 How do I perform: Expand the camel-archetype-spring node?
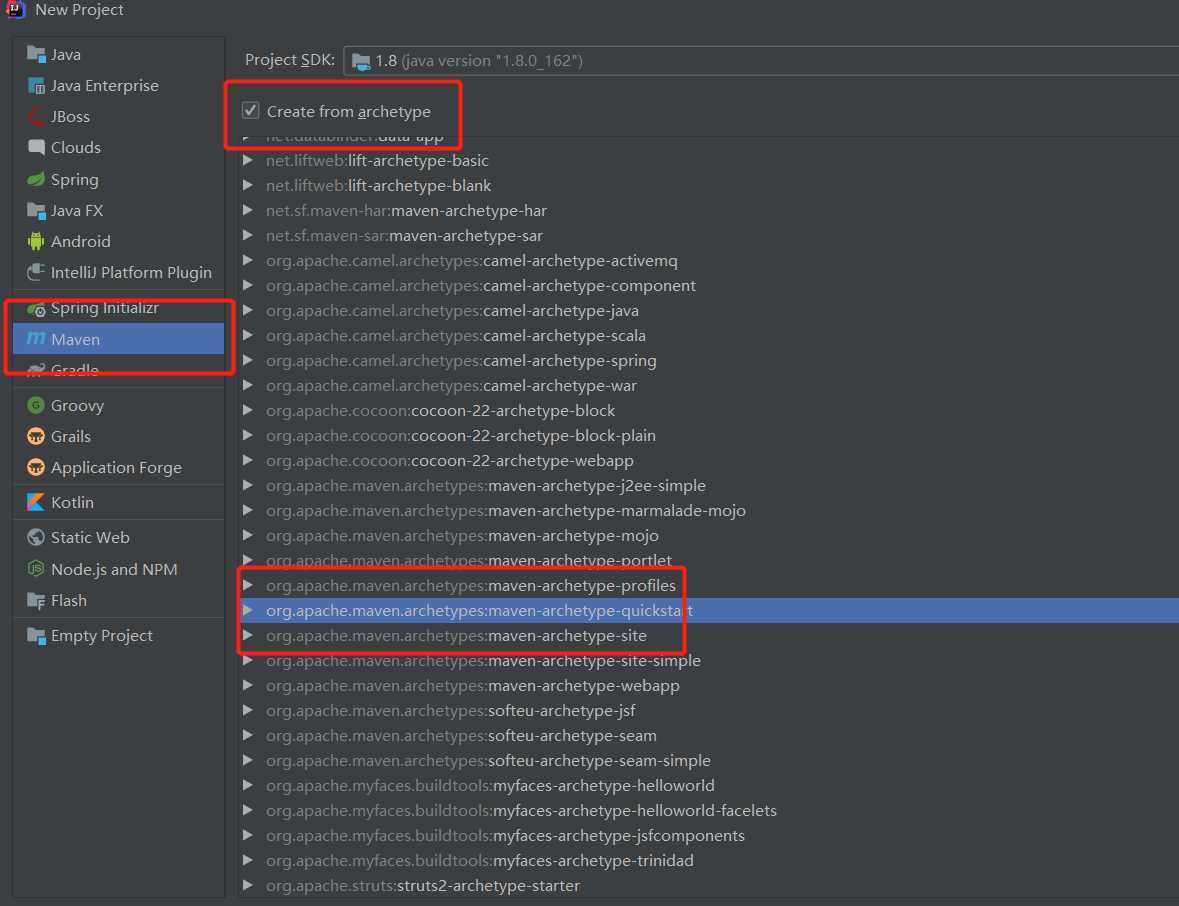point(247,360)
